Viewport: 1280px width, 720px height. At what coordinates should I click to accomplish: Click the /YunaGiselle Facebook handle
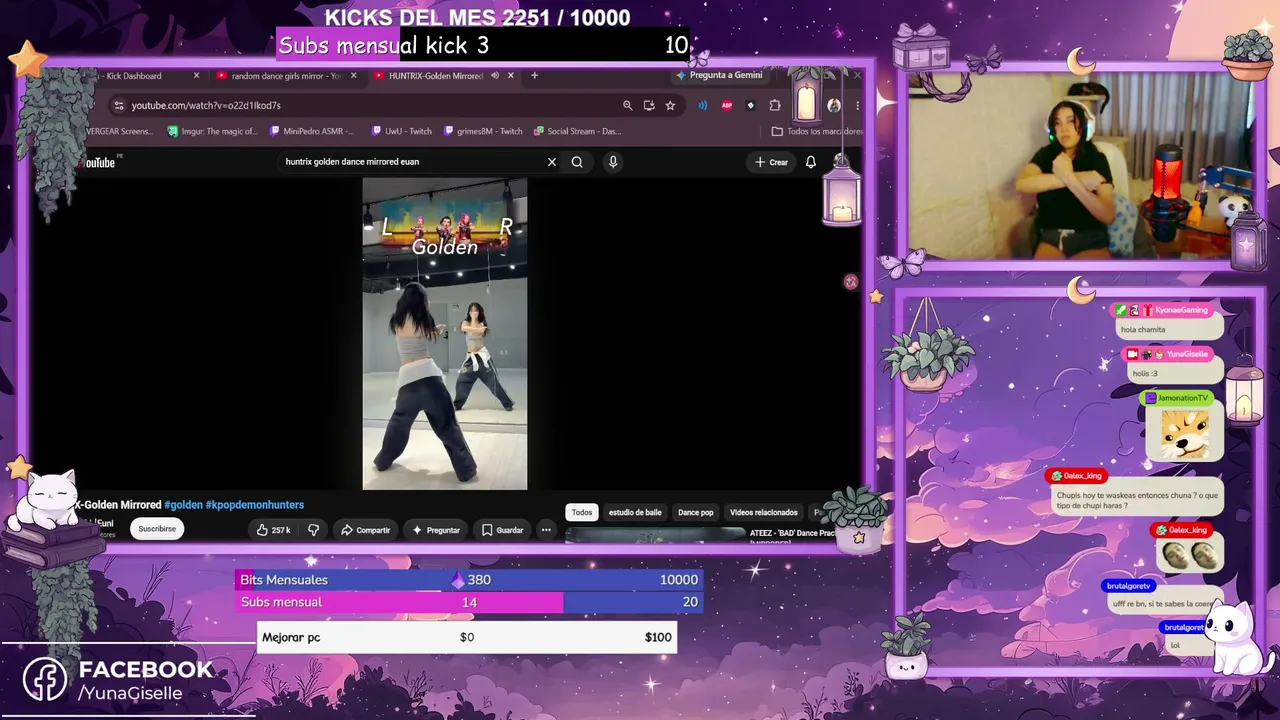pos(130,693)
